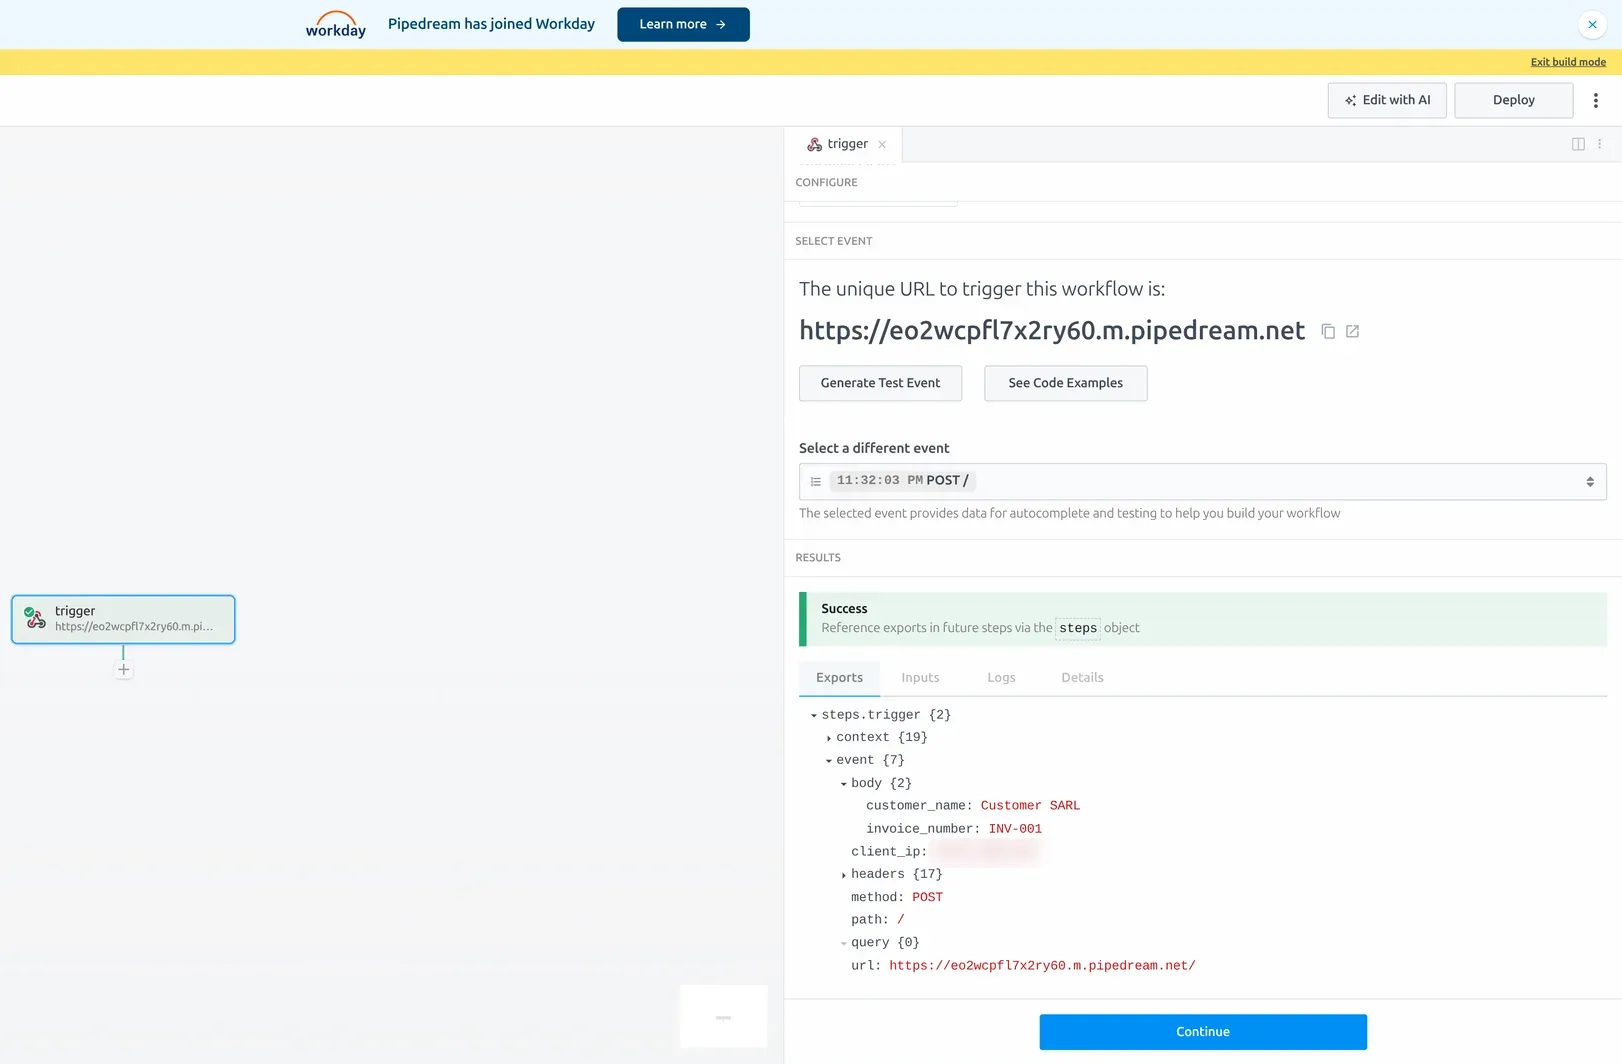Click the canvas minimap thumbnail
The image size is (1622, 1064).
click(x=723, y=1017)
